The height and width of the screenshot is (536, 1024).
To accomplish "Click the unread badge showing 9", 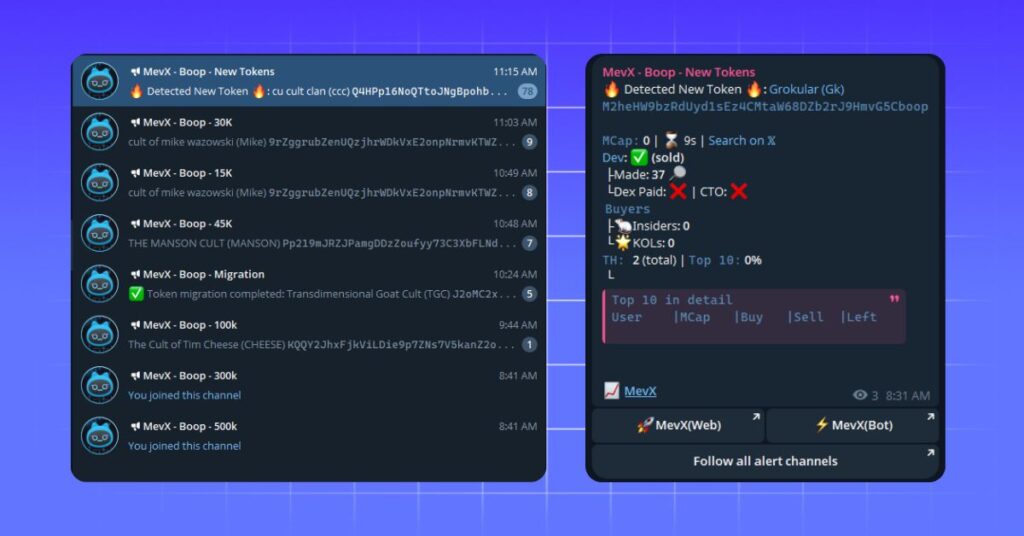I will click(x=530, y=142).
